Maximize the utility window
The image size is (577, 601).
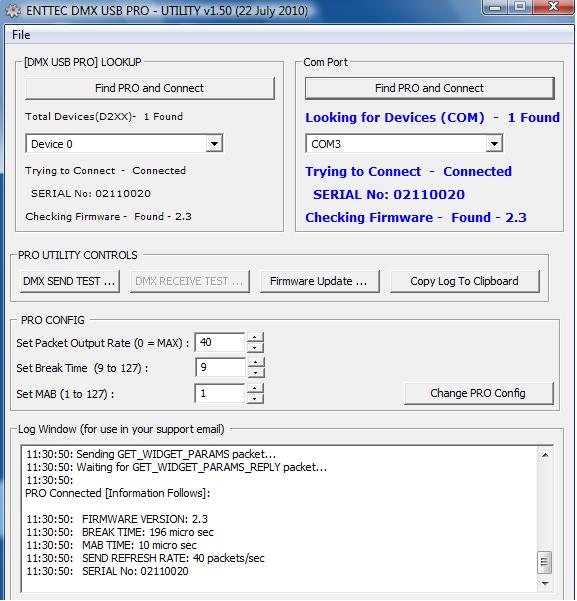click(520, 7)
